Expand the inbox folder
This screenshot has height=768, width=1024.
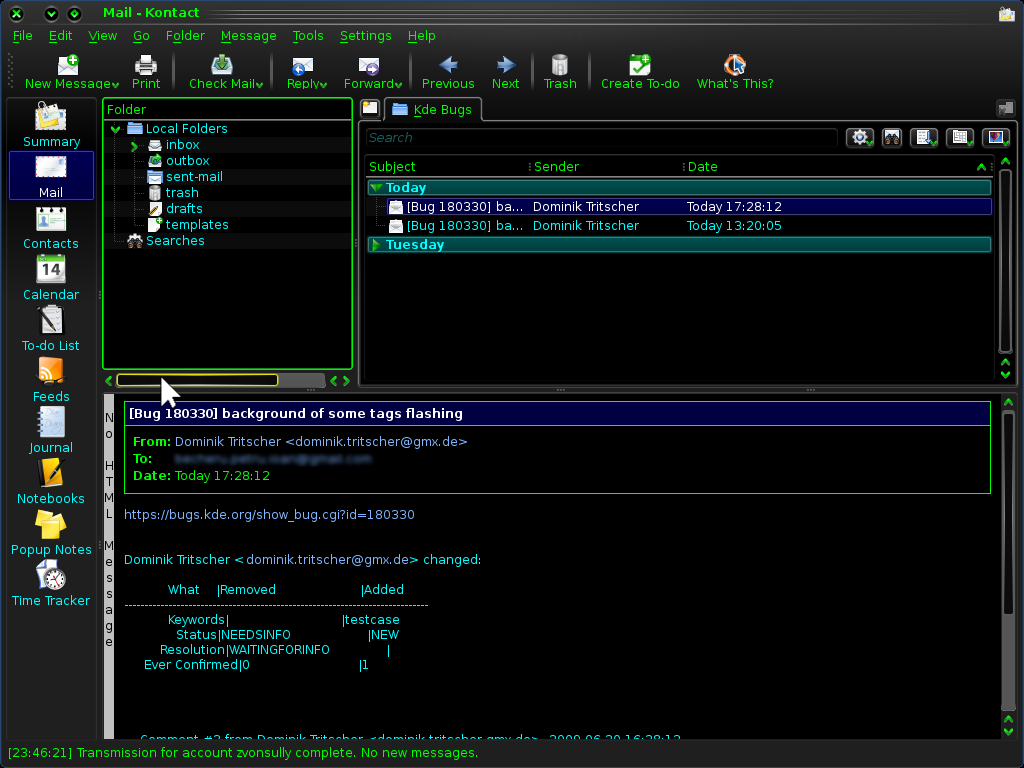pyautogui.click(x=134, y=146)
